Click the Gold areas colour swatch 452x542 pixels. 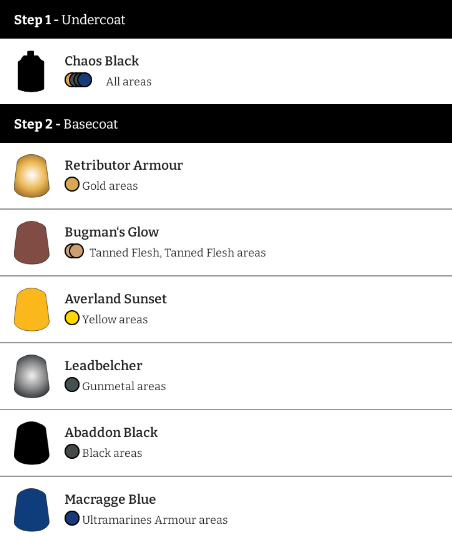[x=72, y=184]
